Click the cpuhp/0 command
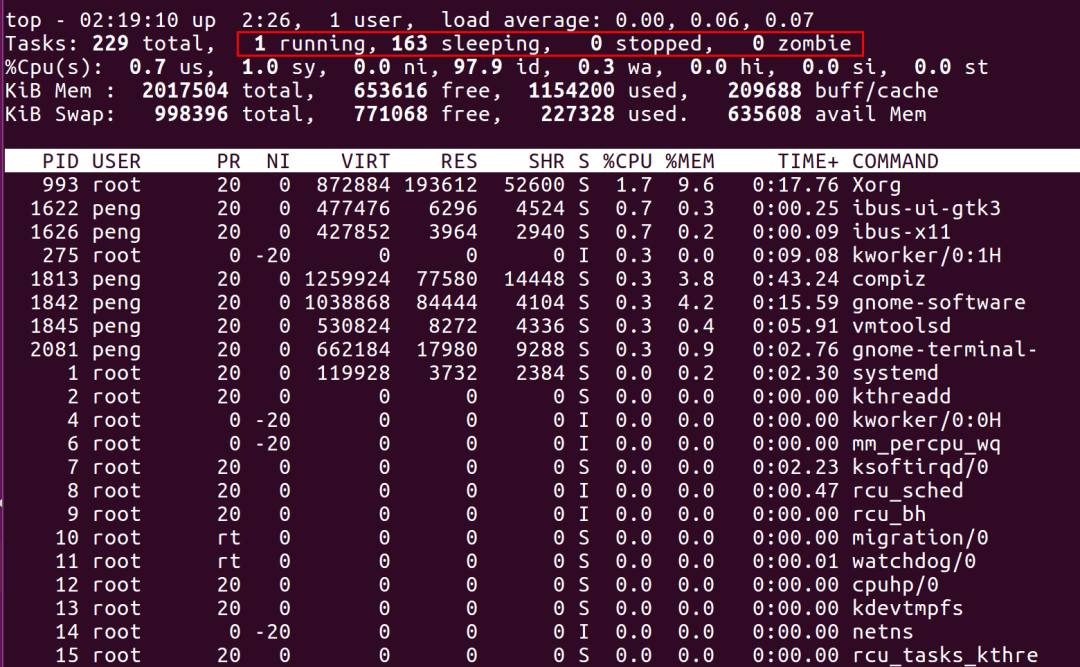Screen dimensions: 1080x667 coord(895,584)
